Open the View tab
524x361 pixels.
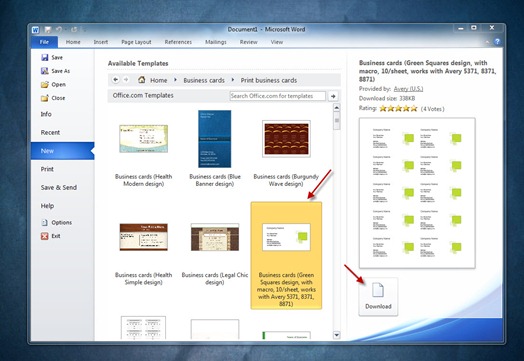[277, 42]
